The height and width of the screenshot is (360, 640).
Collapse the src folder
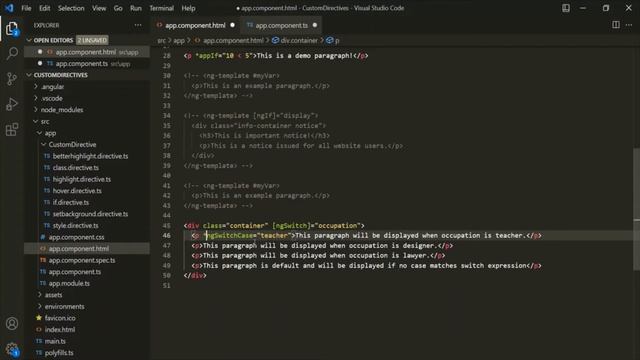click(45, 122)
